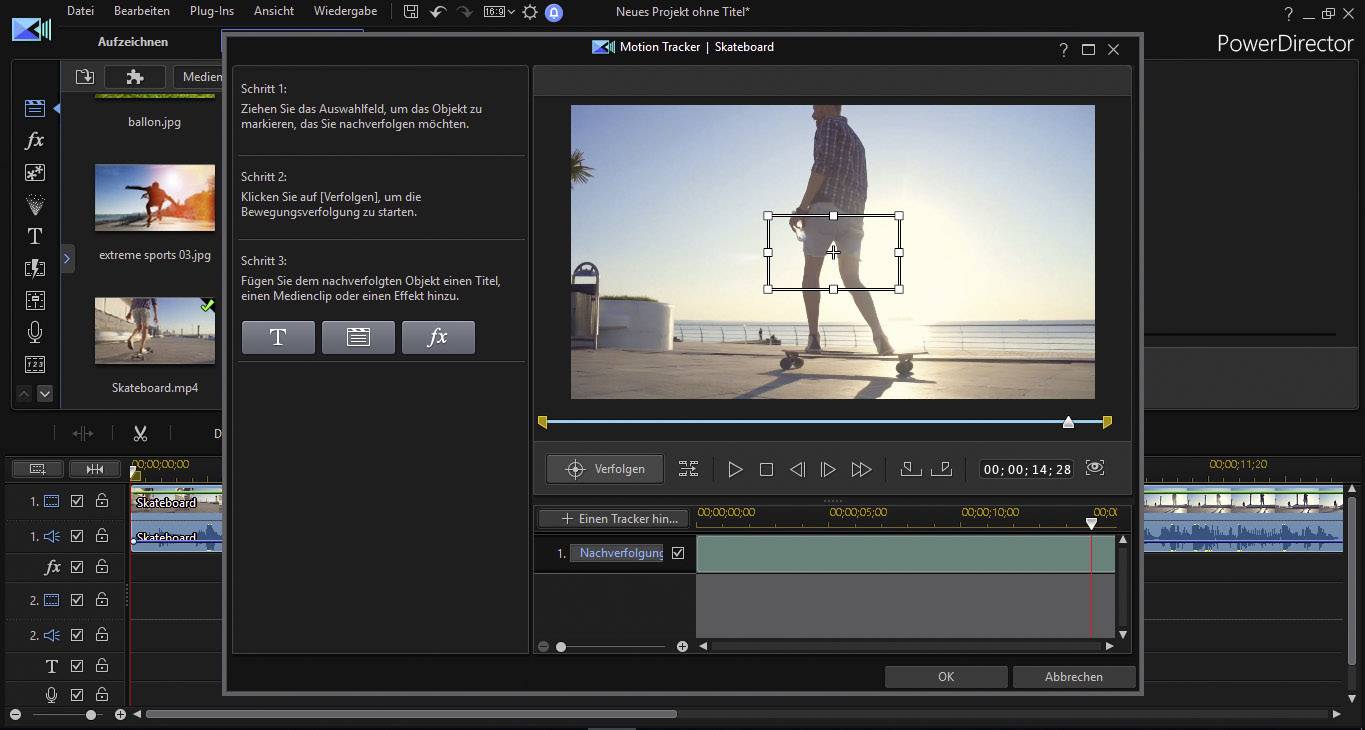Open the Bearbeiten menu

click(141, 11)
